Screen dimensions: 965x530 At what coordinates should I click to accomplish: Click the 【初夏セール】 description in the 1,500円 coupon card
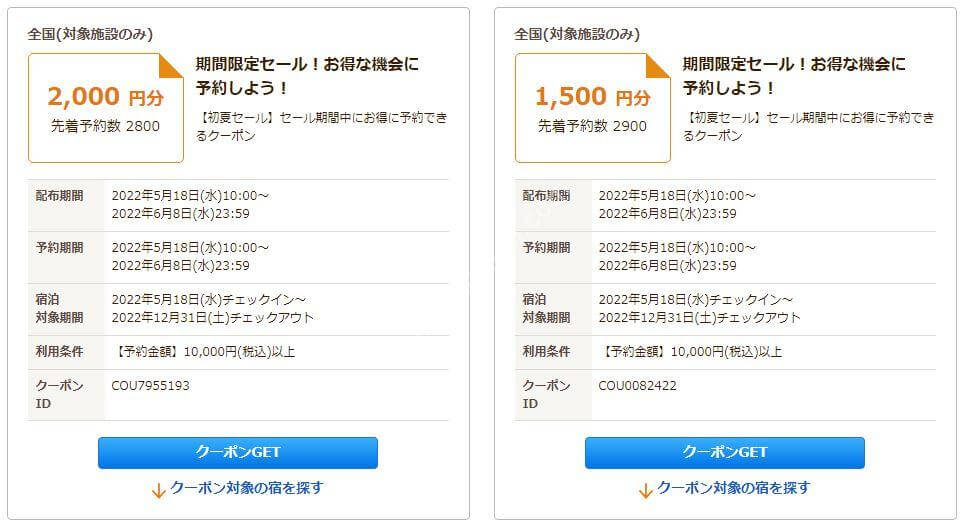809,126
